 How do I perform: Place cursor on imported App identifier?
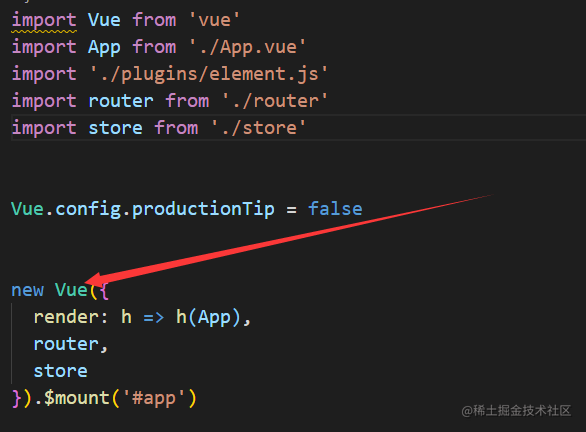pos(104,48)
